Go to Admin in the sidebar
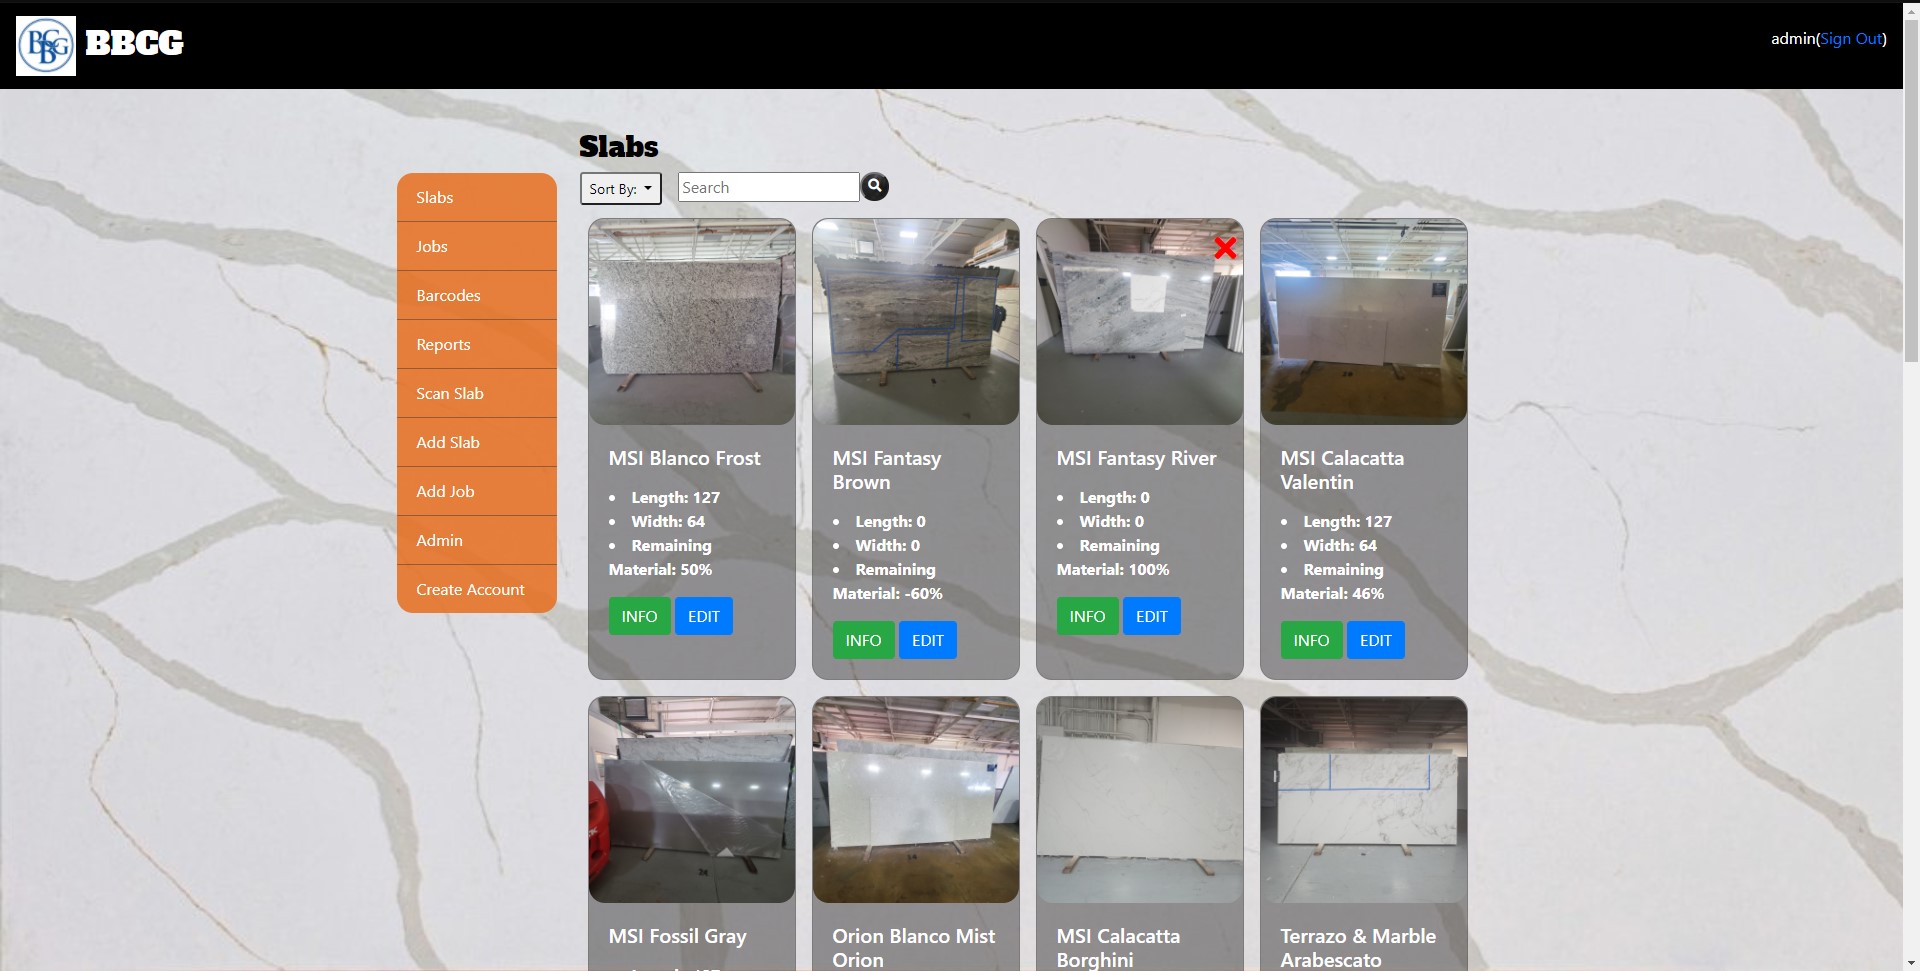 (477, 540)
